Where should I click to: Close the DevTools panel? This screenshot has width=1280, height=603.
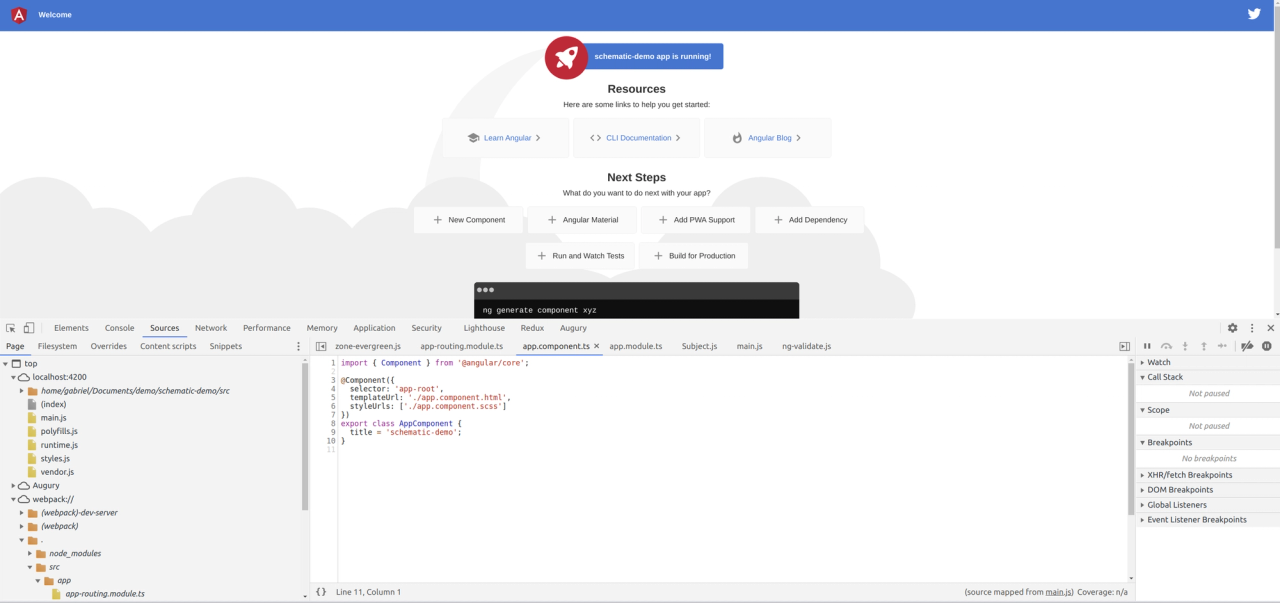coord(1271,328)
